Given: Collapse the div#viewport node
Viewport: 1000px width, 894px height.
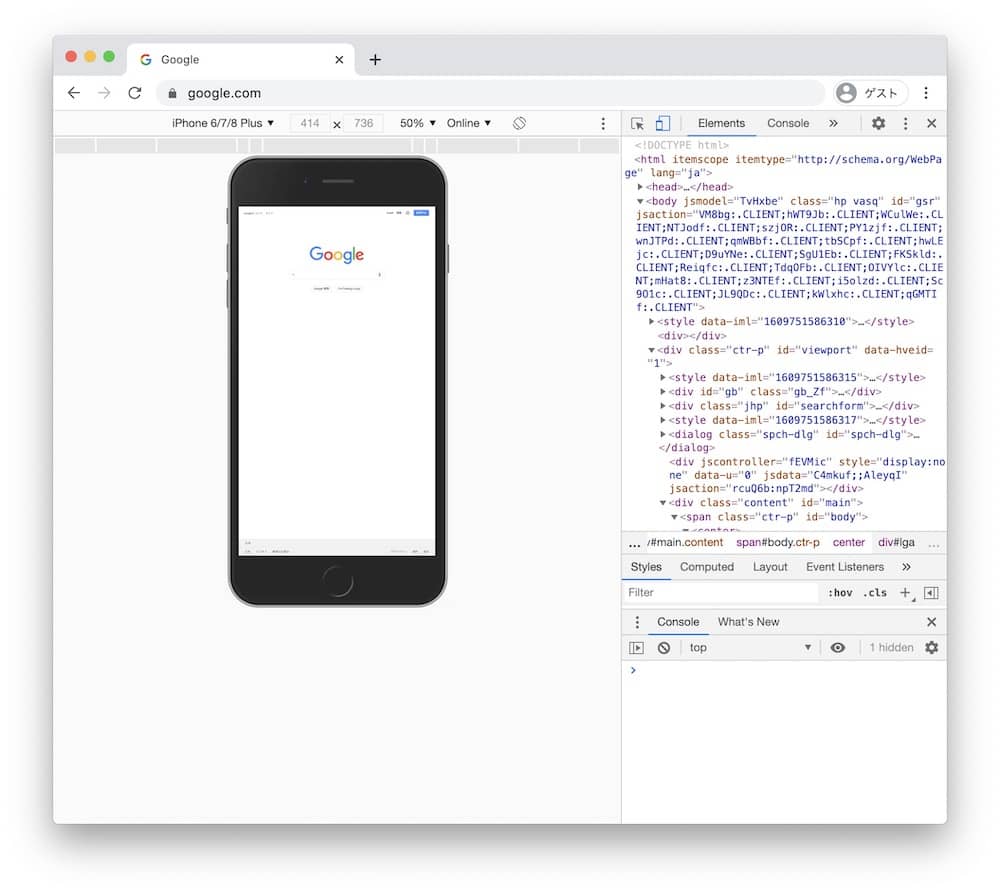Looking at the screenshot, I should (x=651, y=350).
